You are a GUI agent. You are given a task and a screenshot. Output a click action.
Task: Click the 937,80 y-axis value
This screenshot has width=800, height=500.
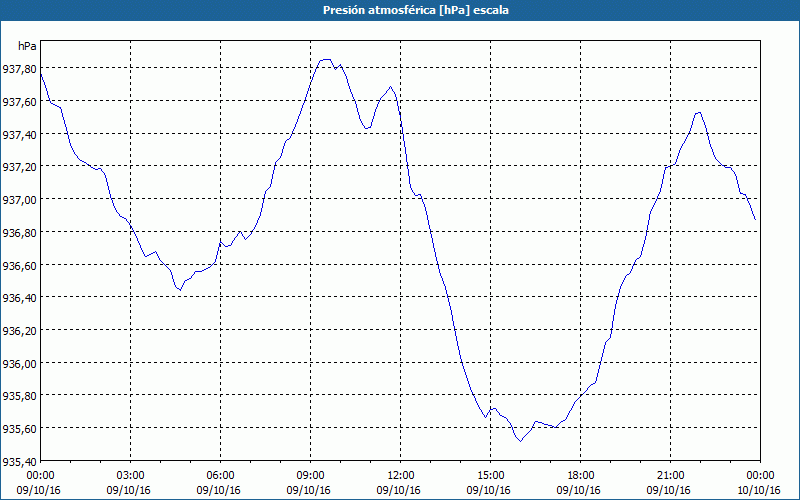pyautogui.click(x=19, y=68)
